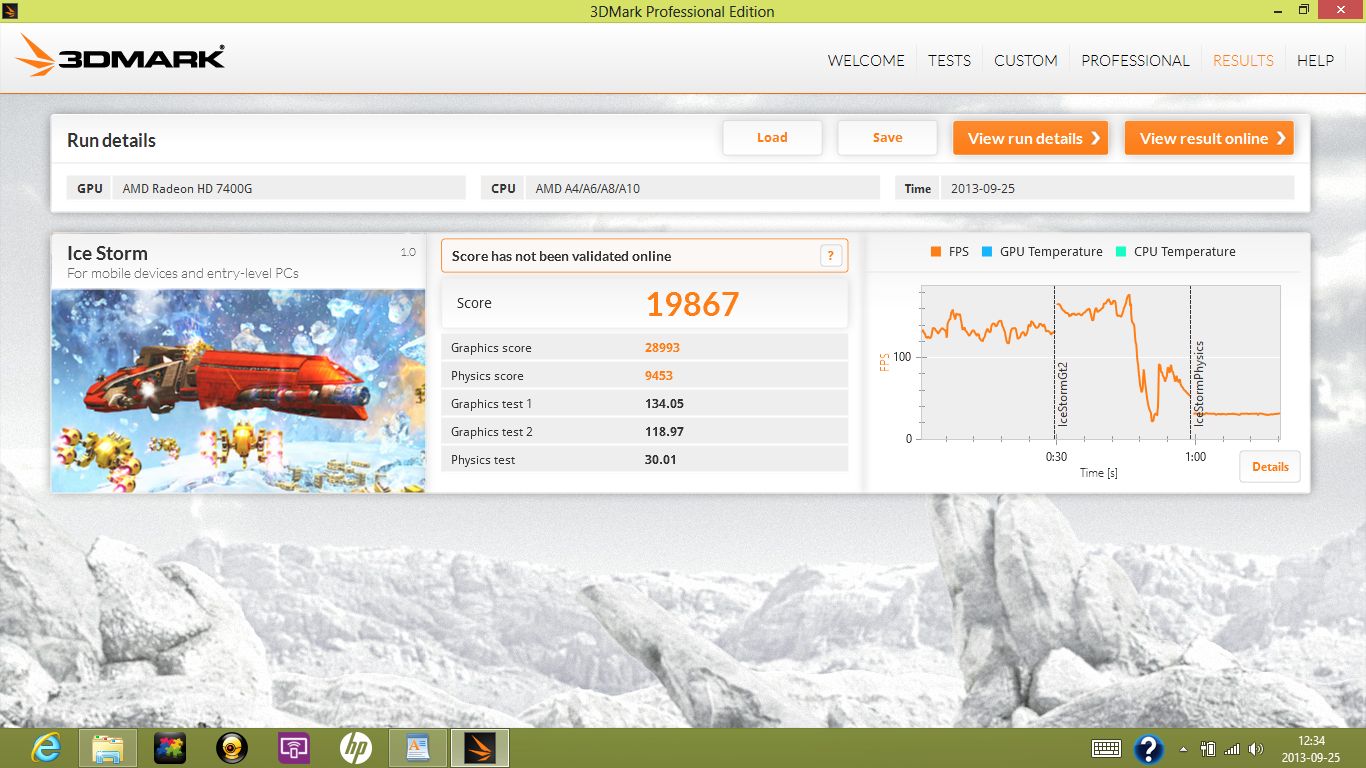The width and height of the screenshot is (1366, 768).
Task: Click the 'Ice Storm' test title
Action: [107, 253]
